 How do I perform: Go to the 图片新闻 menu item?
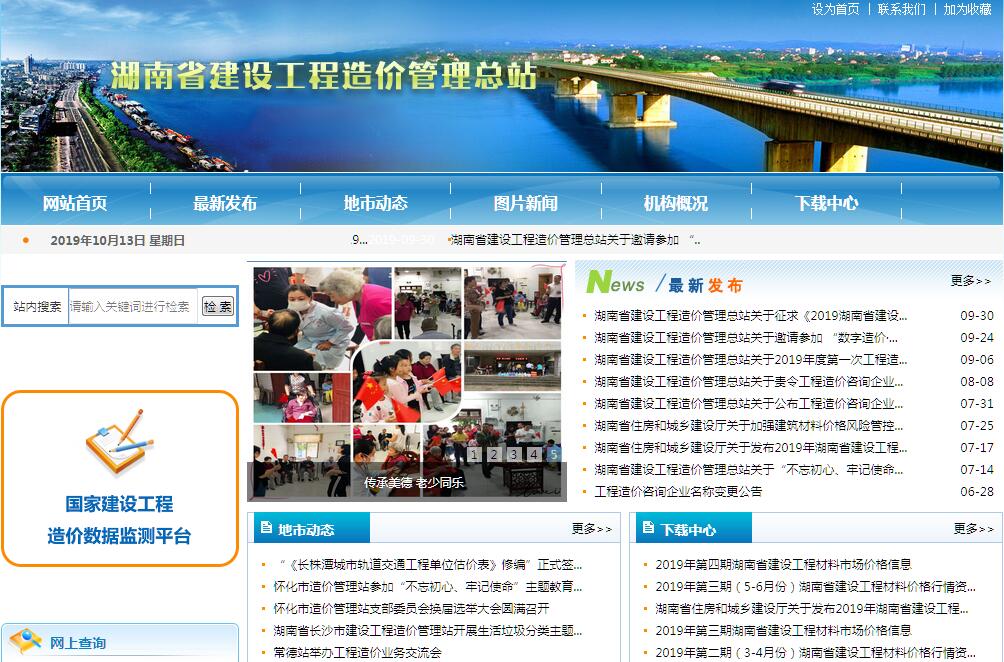(x=526, y=203)
